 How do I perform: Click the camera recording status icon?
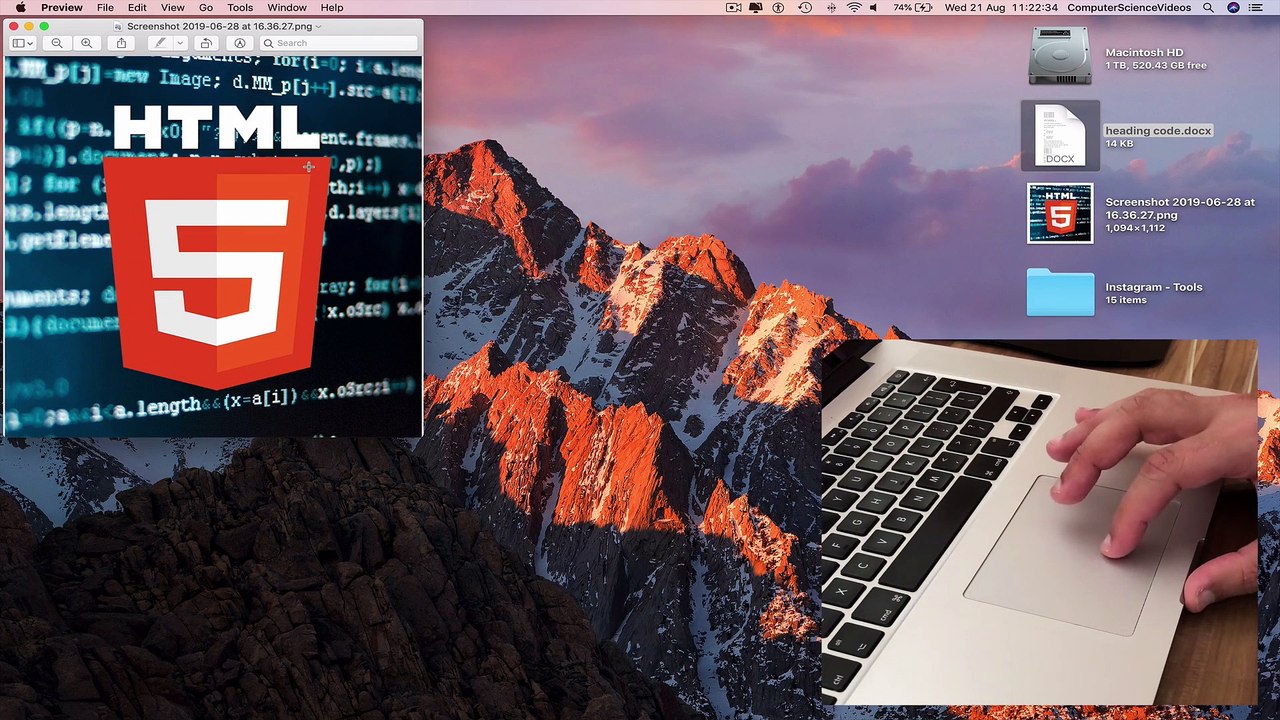coord(734,8)
